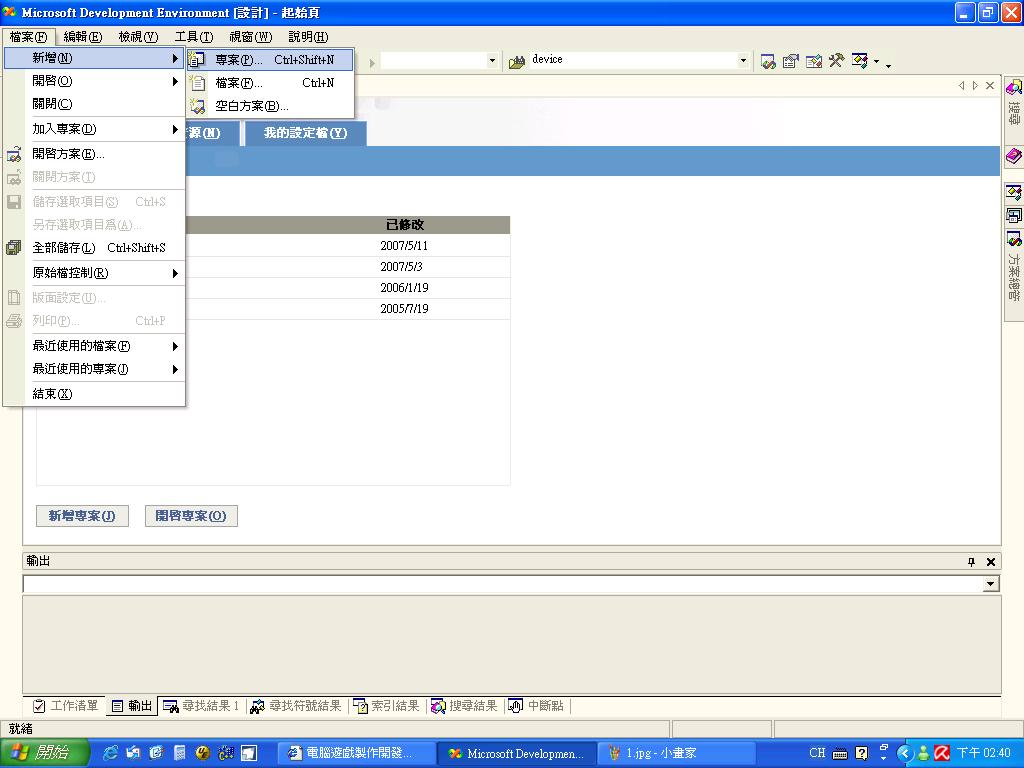This screenshot has height=768, width=1024.
Task: Close the 輸出 output panel
Action: pyautogui.click(x=991, y=562)
